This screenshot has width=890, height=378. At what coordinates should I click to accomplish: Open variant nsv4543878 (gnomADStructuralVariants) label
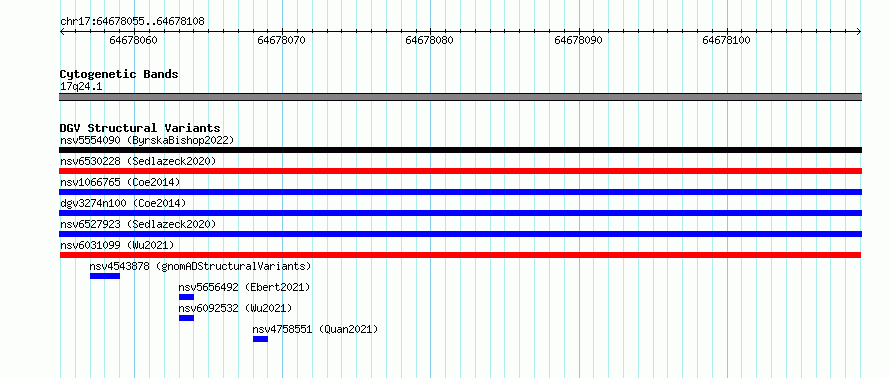(x=200, y=266)
